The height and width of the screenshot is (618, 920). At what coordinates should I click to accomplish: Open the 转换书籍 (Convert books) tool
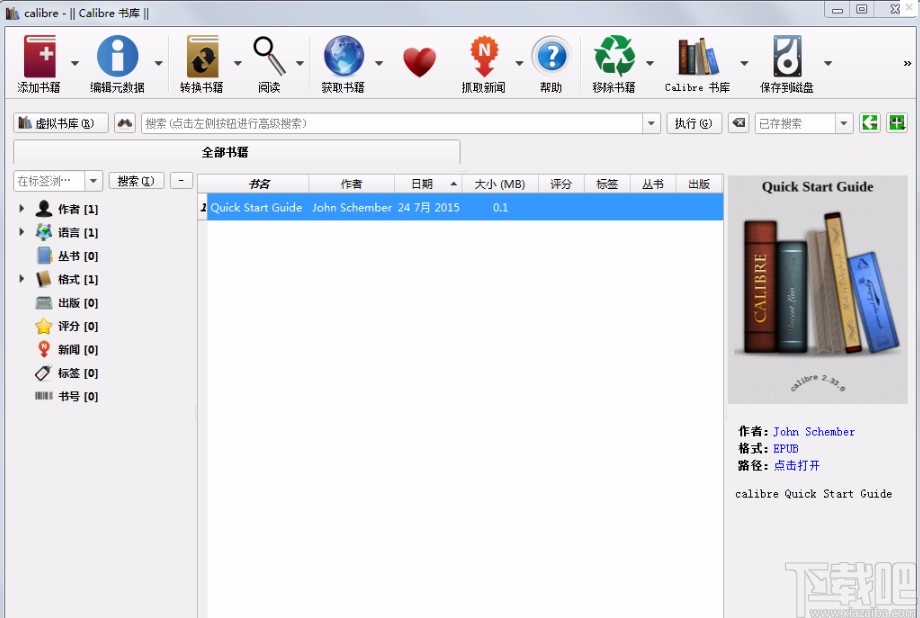[x=203, y=55]
